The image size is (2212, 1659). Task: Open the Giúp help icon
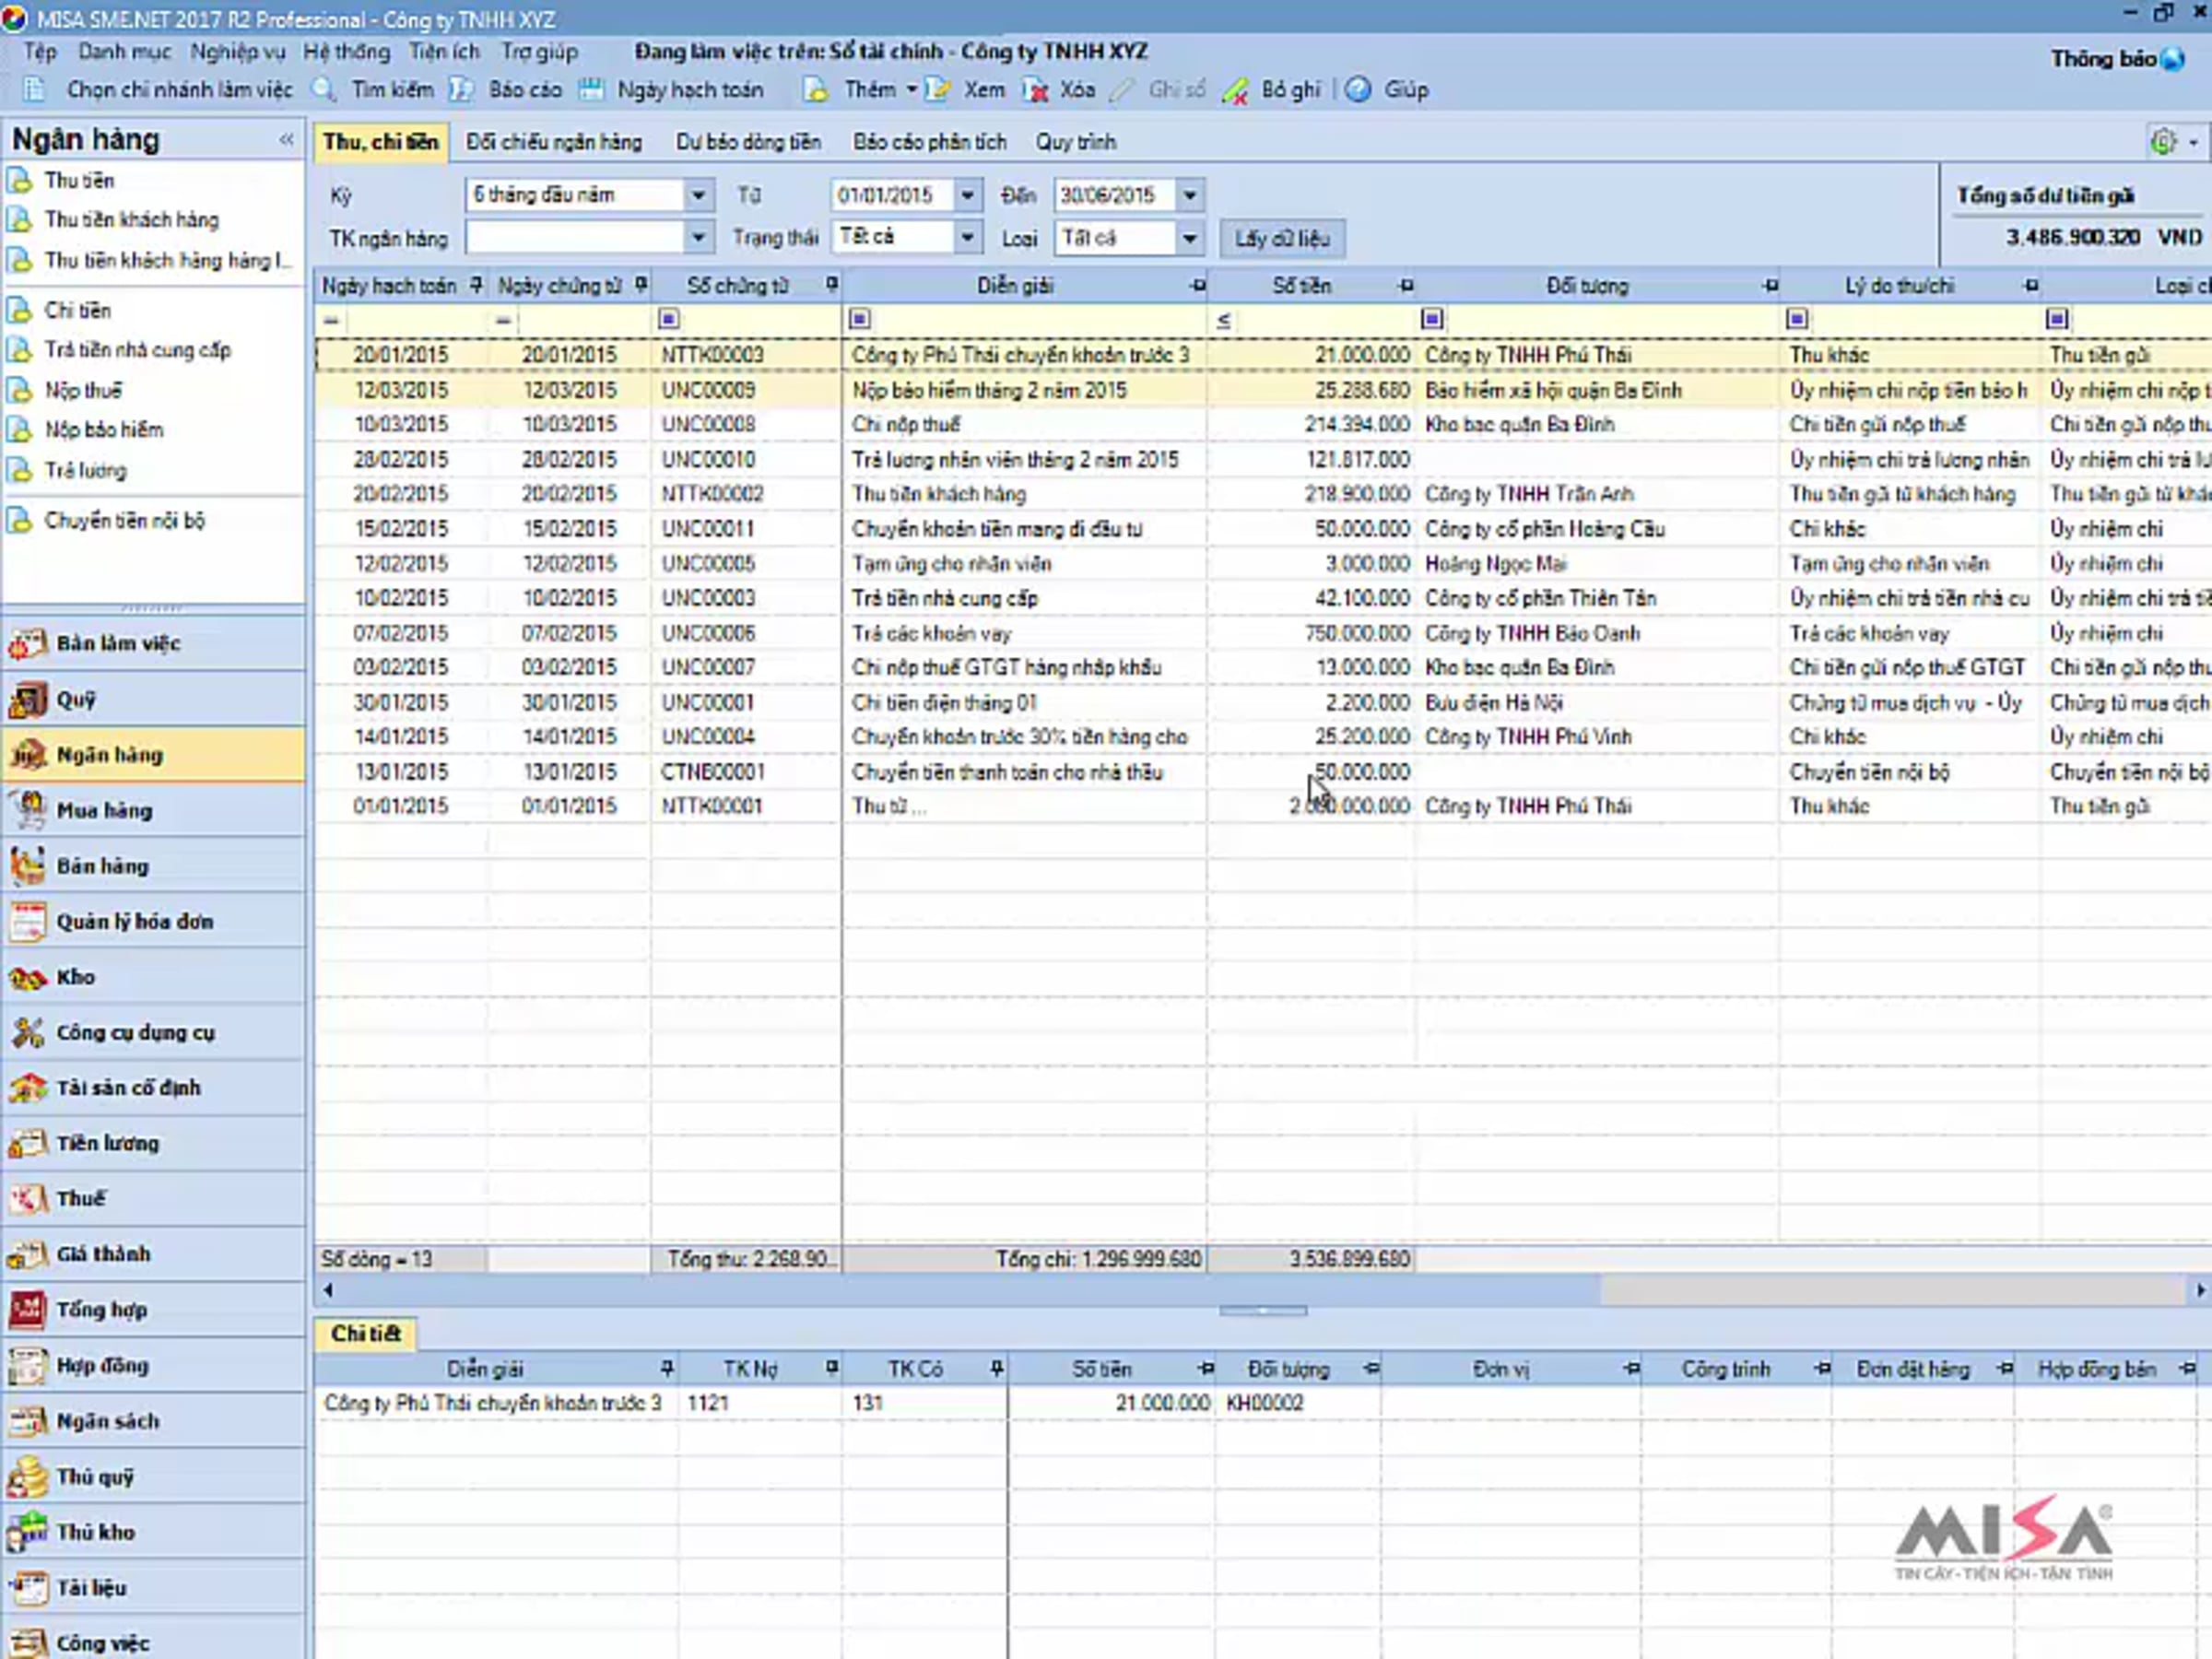point(1358,90)
